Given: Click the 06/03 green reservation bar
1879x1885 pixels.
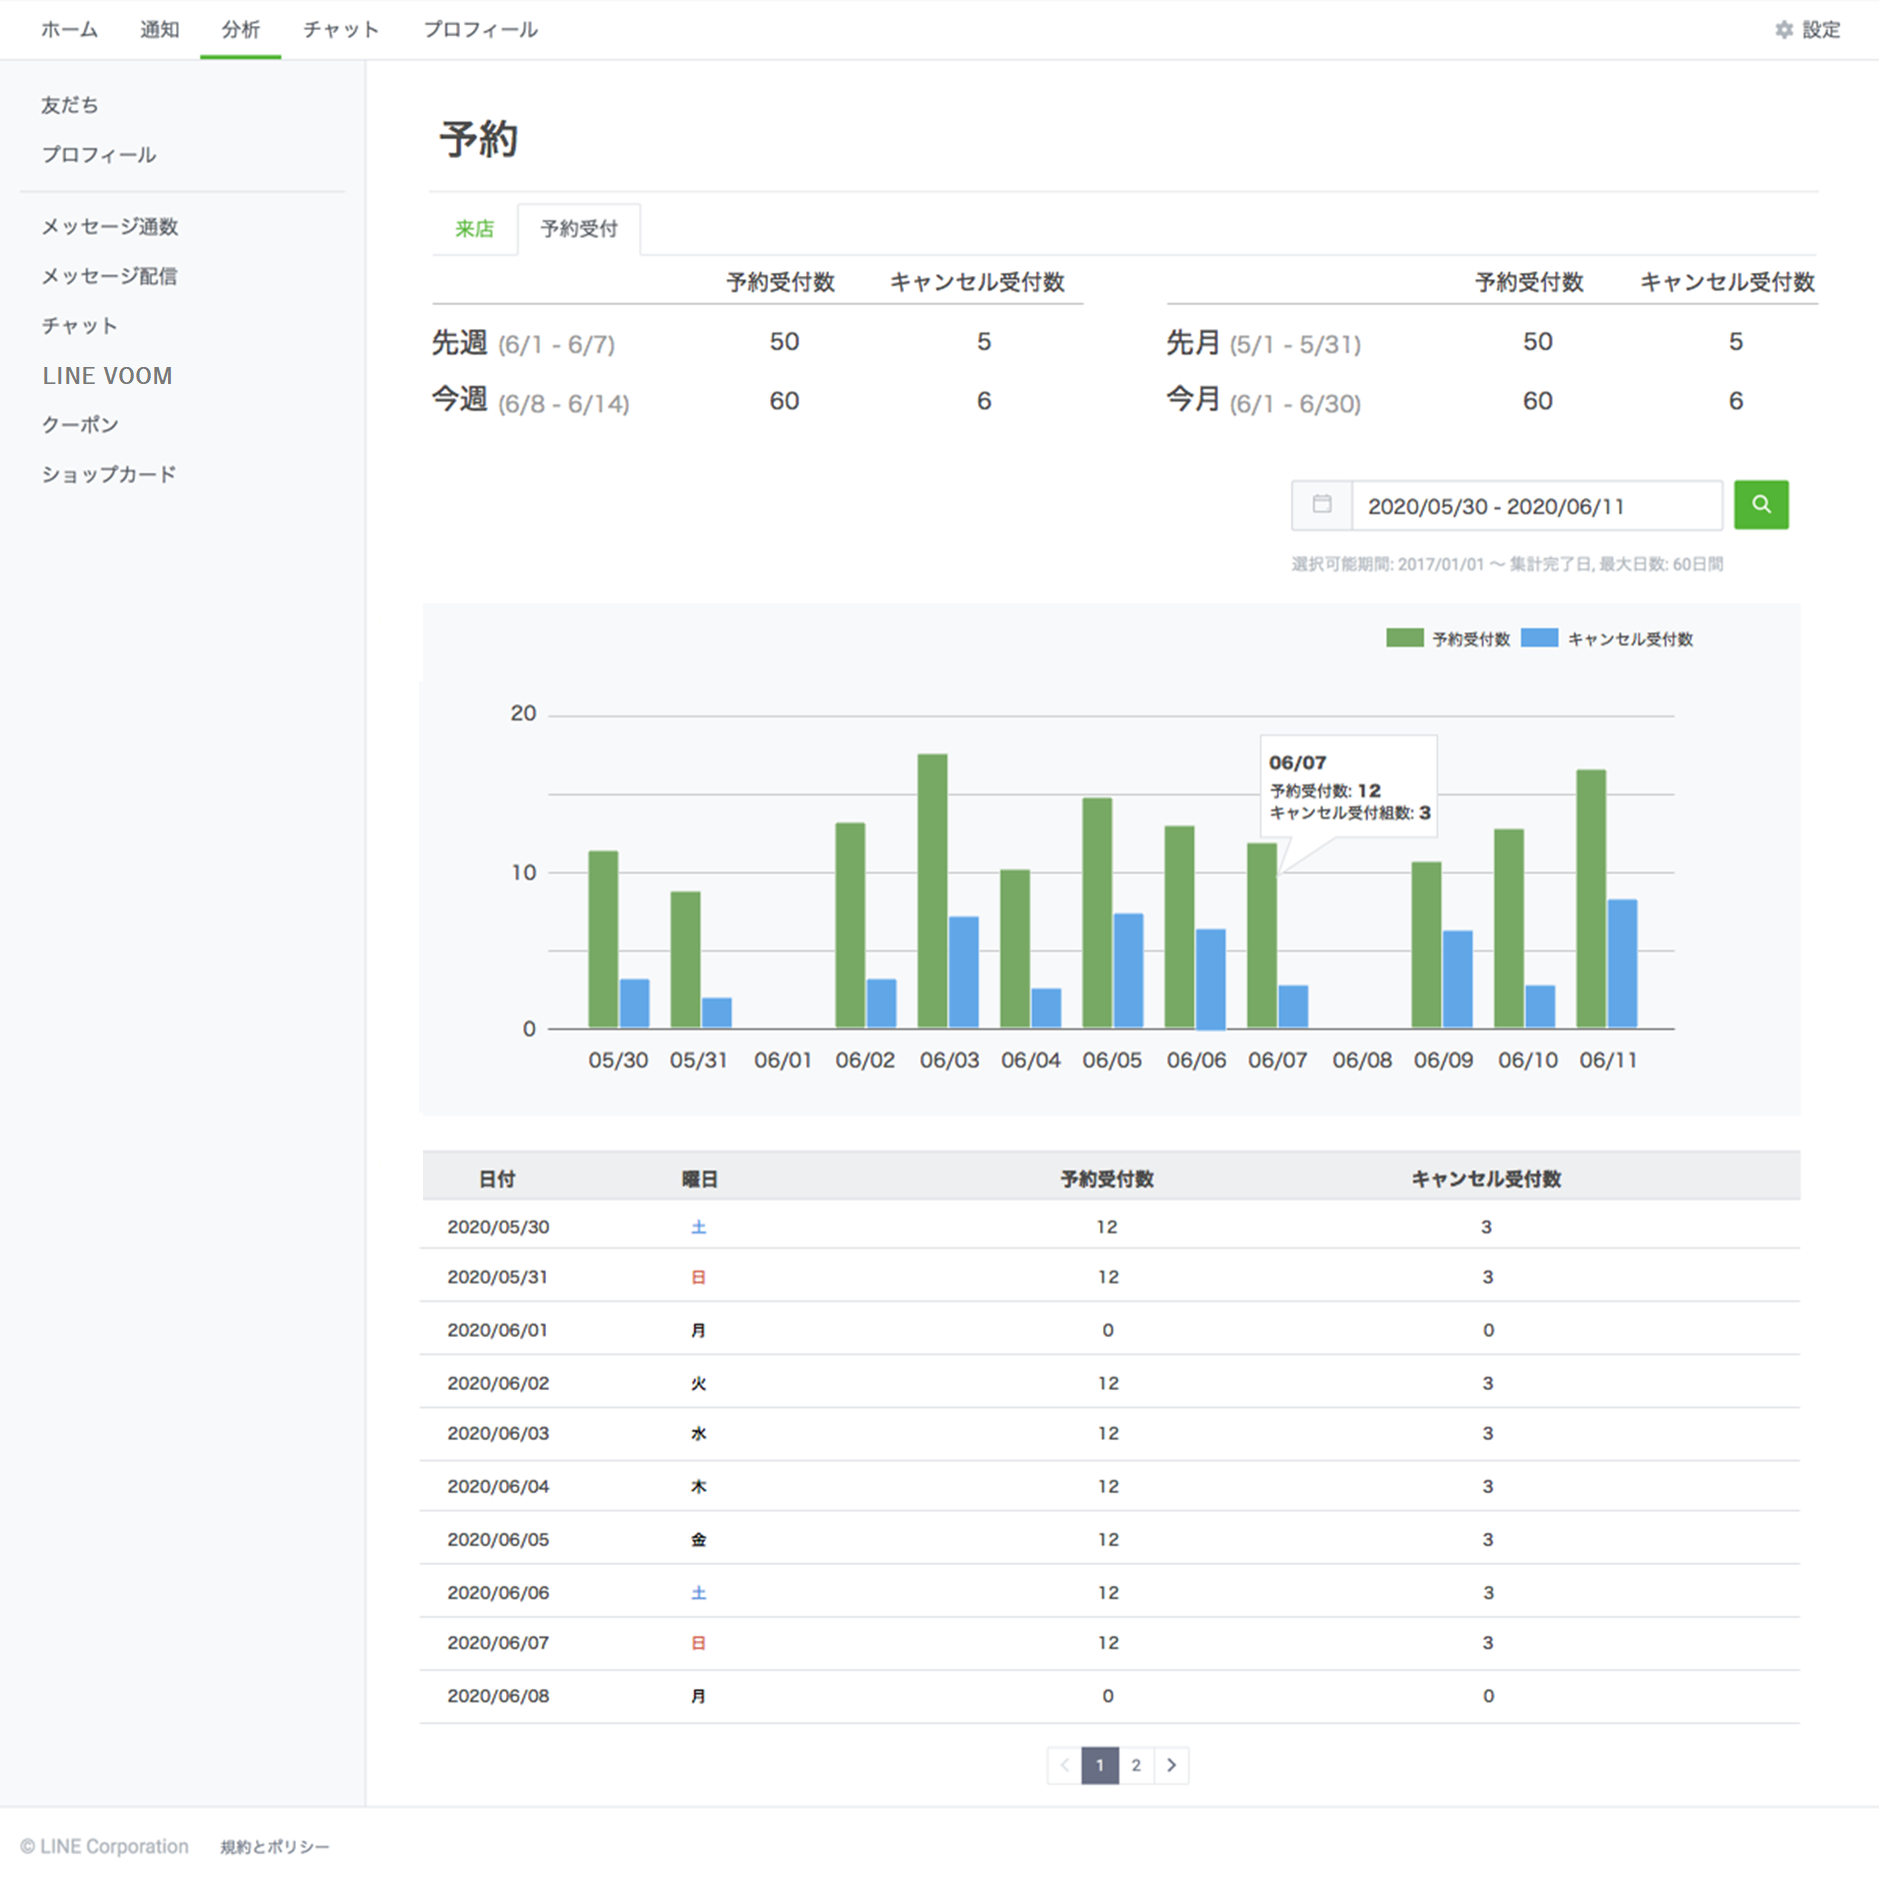Looking at the screenshot, I should (x=932, y=890).
